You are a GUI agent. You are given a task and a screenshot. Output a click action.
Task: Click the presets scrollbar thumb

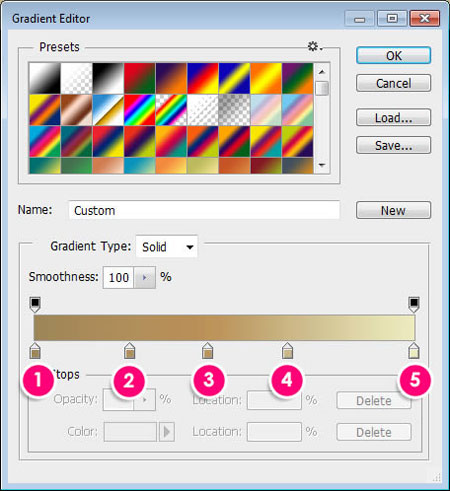[322, 88]
